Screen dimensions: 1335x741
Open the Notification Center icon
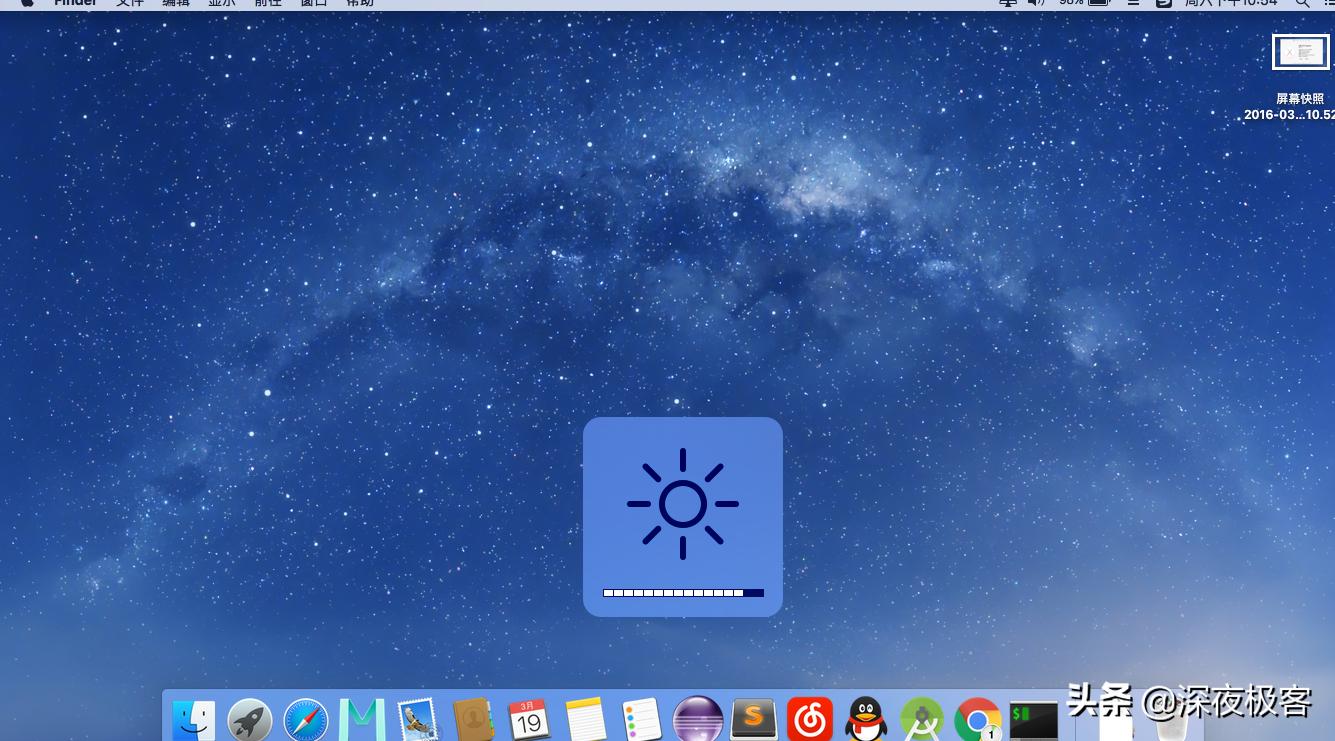click(1330, 3)
